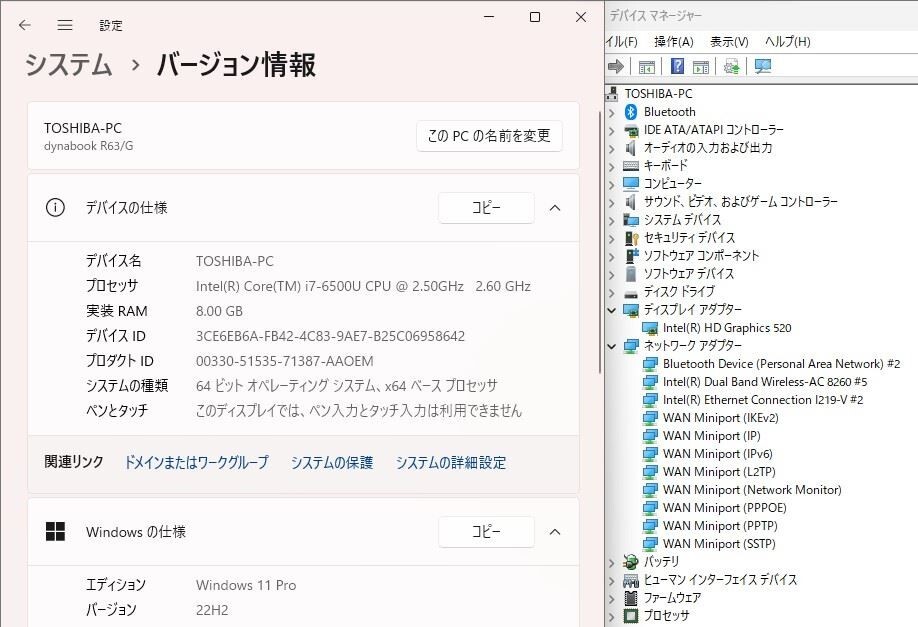918x627 pixels.
Task: Click the デバイス ID value text
Action: click(x=330, y=336)
